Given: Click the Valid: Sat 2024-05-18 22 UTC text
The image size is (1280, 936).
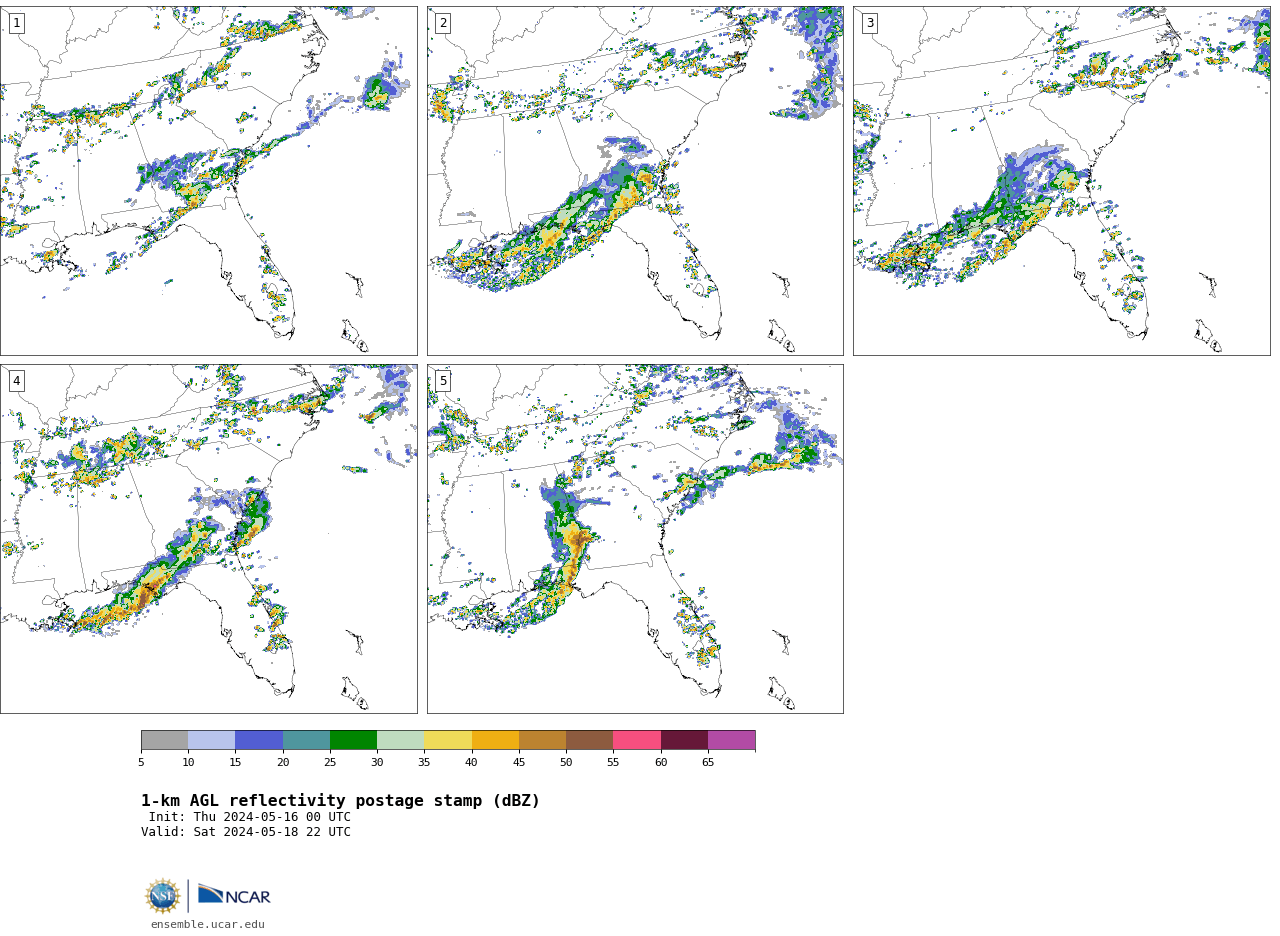Looking at the screenshot, I should click(x=246, y=832).
